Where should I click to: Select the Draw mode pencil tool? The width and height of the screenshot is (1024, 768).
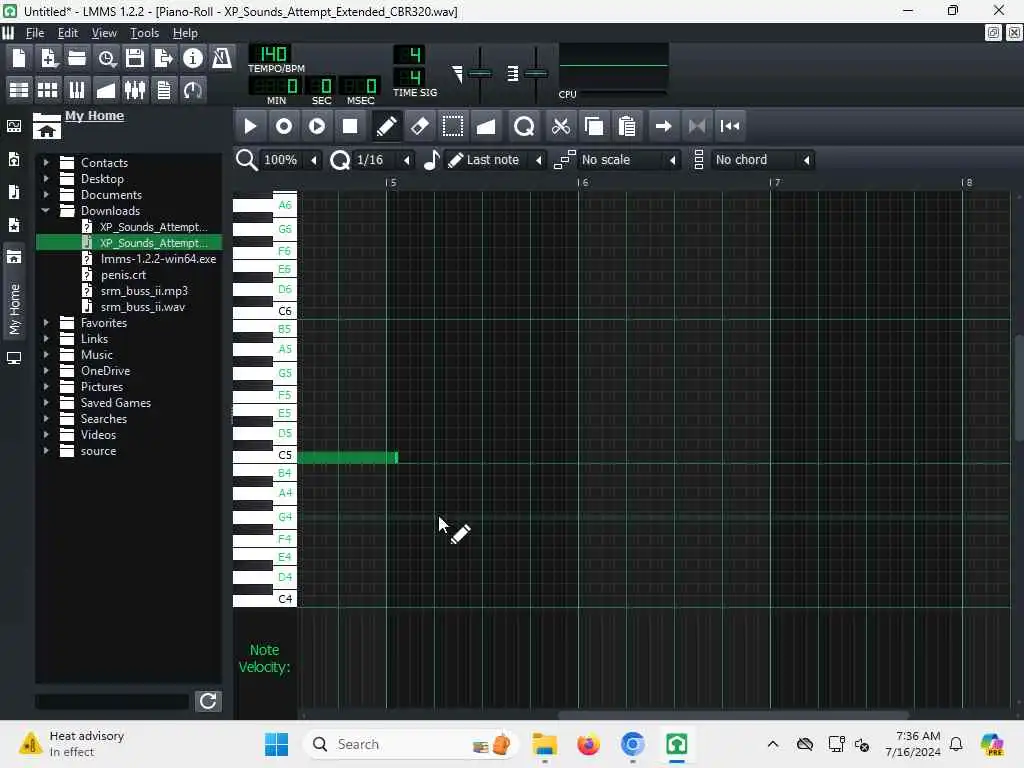[x=387, y=126]
